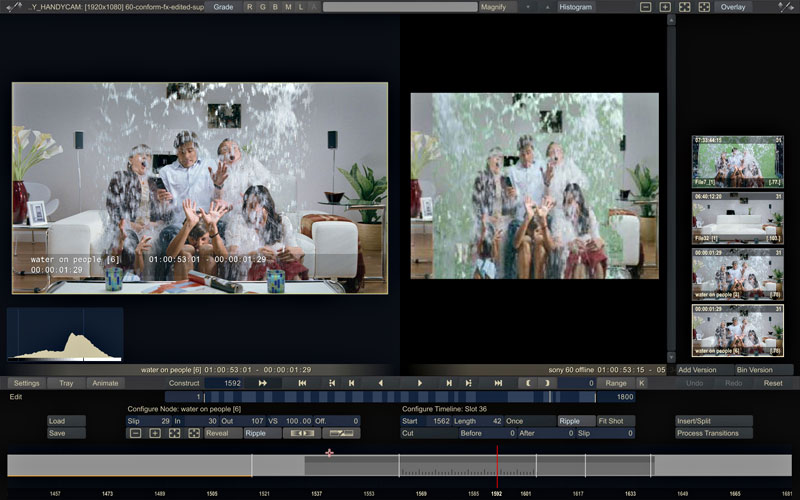Select the top File7 thumbnail in version list
800x500 pixels.
[737, 162]
